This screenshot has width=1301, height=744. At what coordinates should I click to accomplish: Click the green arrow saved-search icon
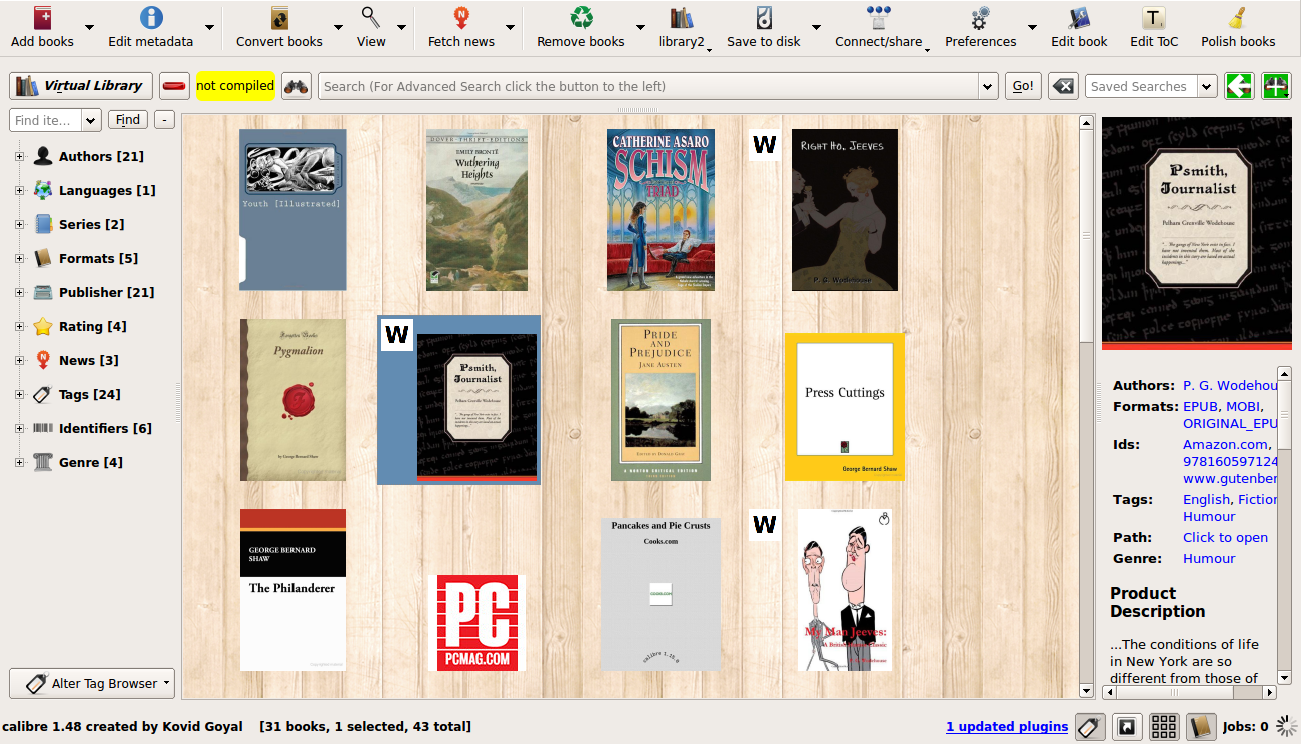pyautogui.click(x=1240, y=86)
